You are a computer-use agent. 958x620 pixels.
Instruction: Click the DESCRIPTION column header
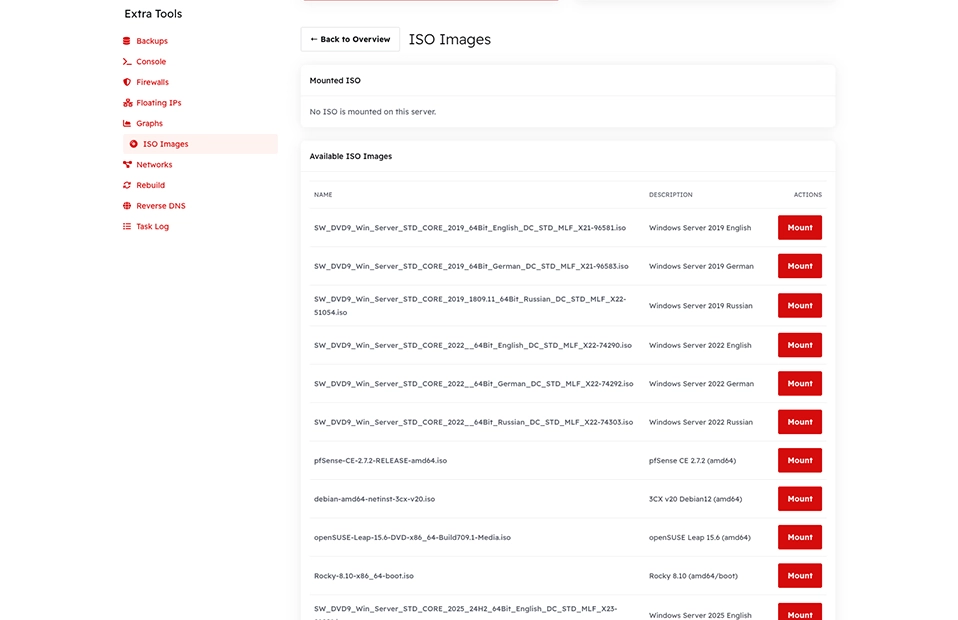[670, 195]
